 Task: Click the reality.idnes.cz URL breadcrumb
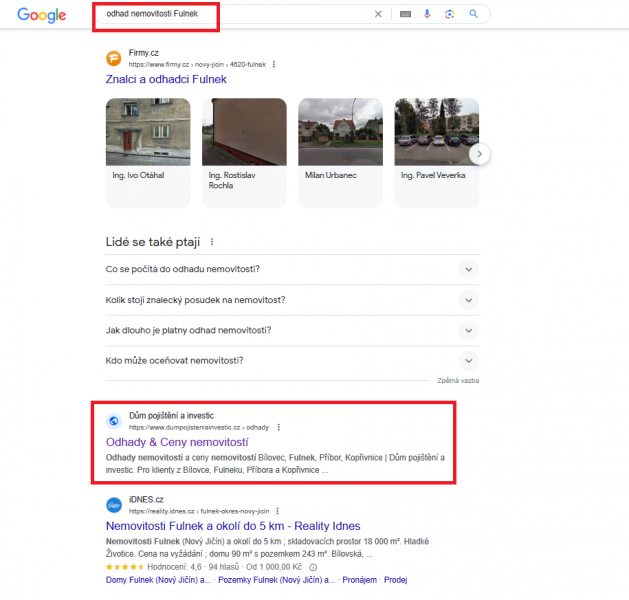pyautogui.click(x=199, y=511)
